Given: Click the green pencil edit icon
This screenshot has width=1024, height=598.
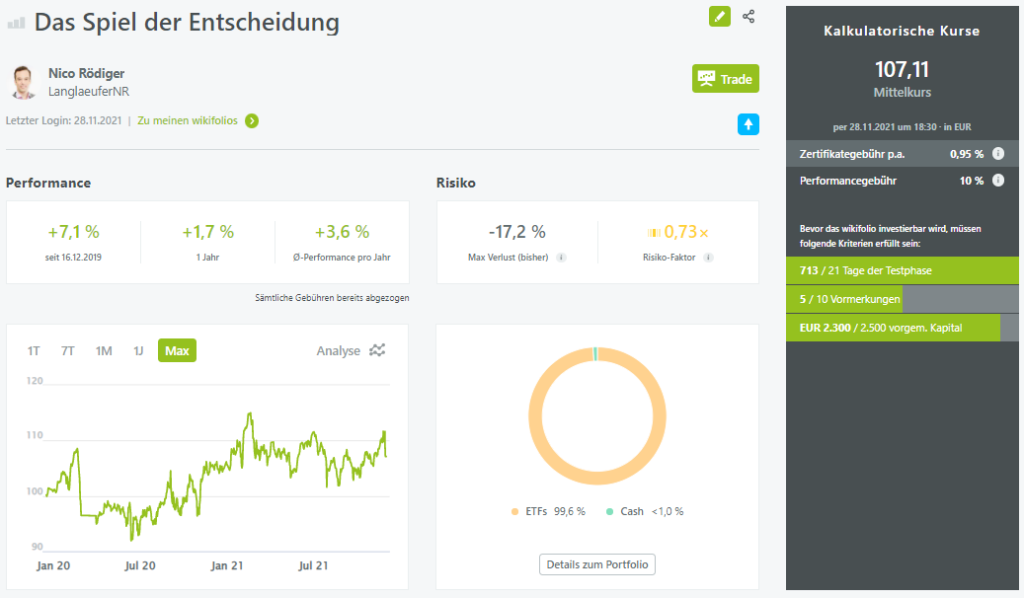Looking at the screenshot, I should [x=720, y=16].
